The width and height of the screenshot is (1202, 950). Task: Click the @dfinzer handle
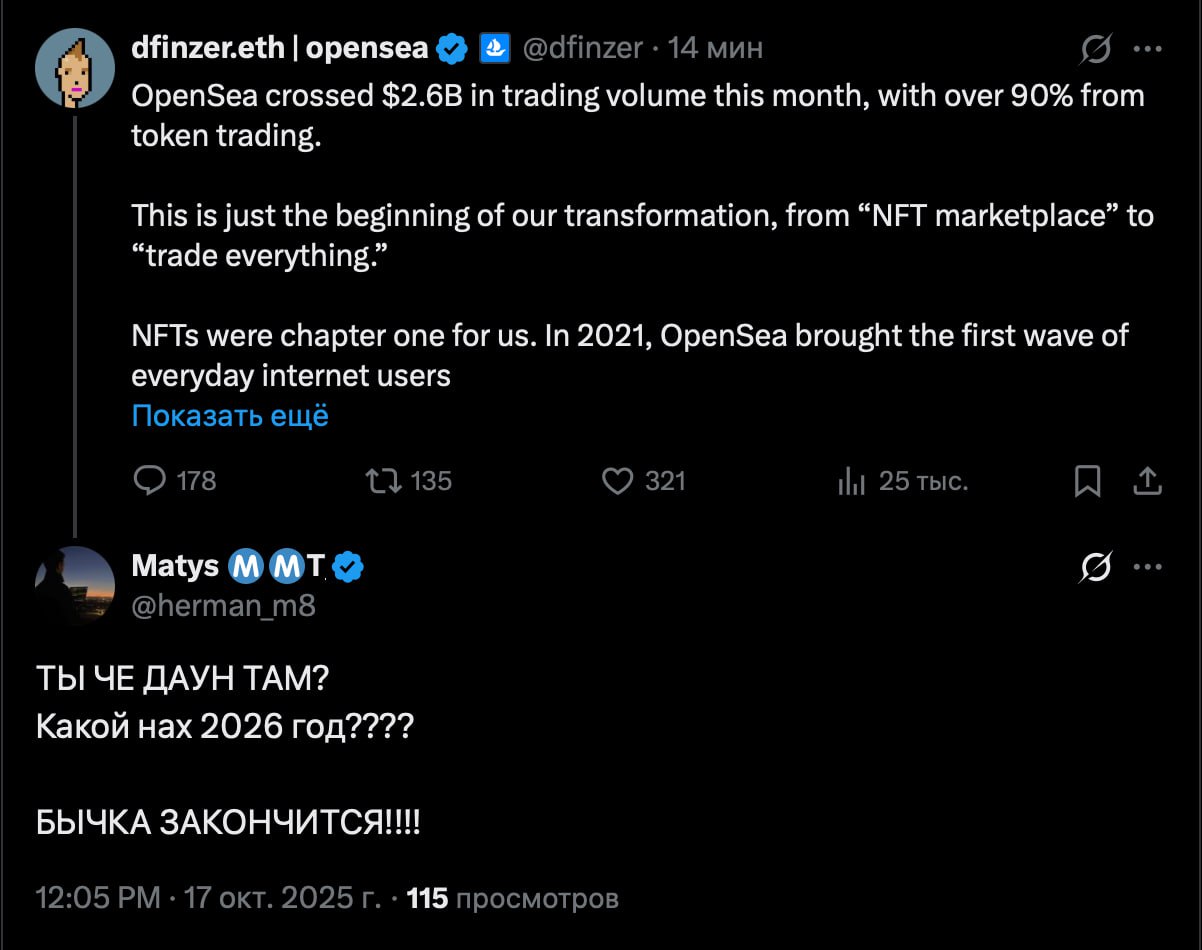583,47
